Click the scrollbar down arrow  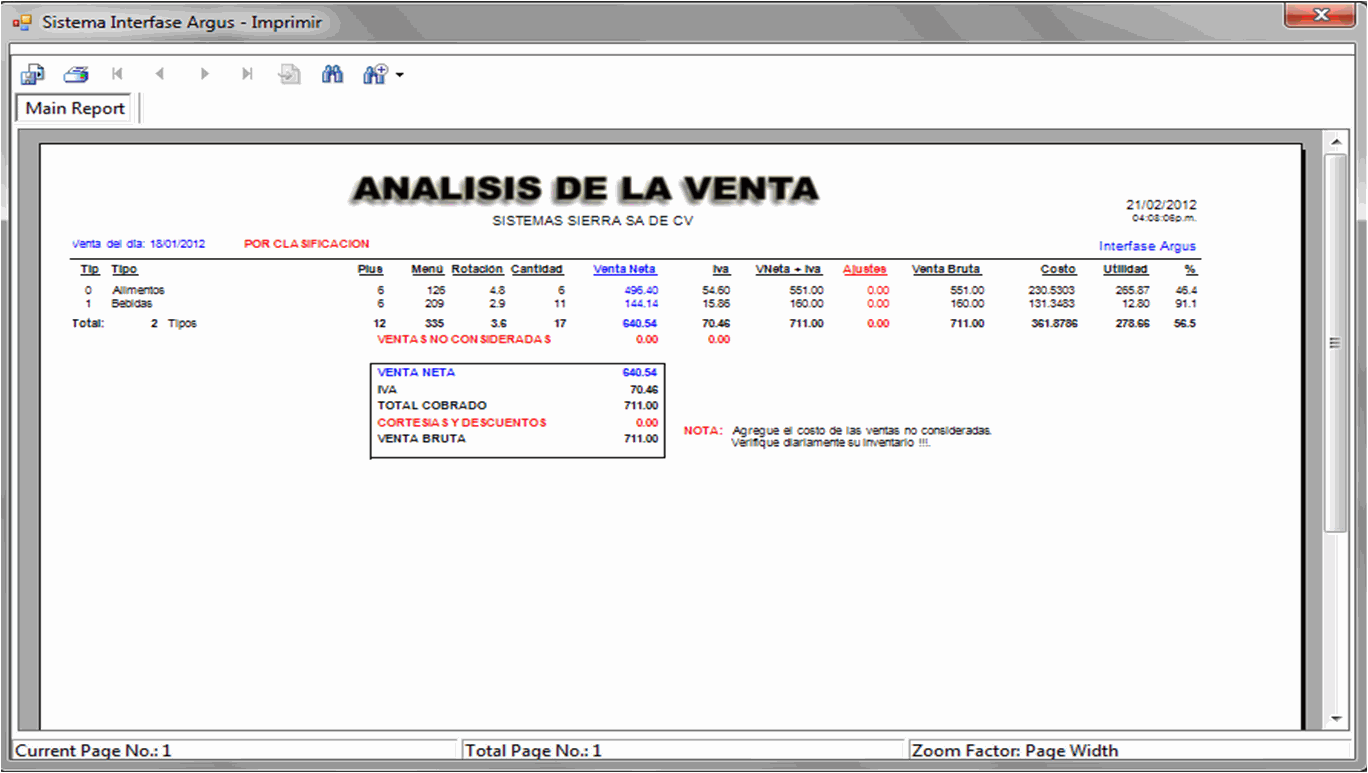(x=1335, y=719)
